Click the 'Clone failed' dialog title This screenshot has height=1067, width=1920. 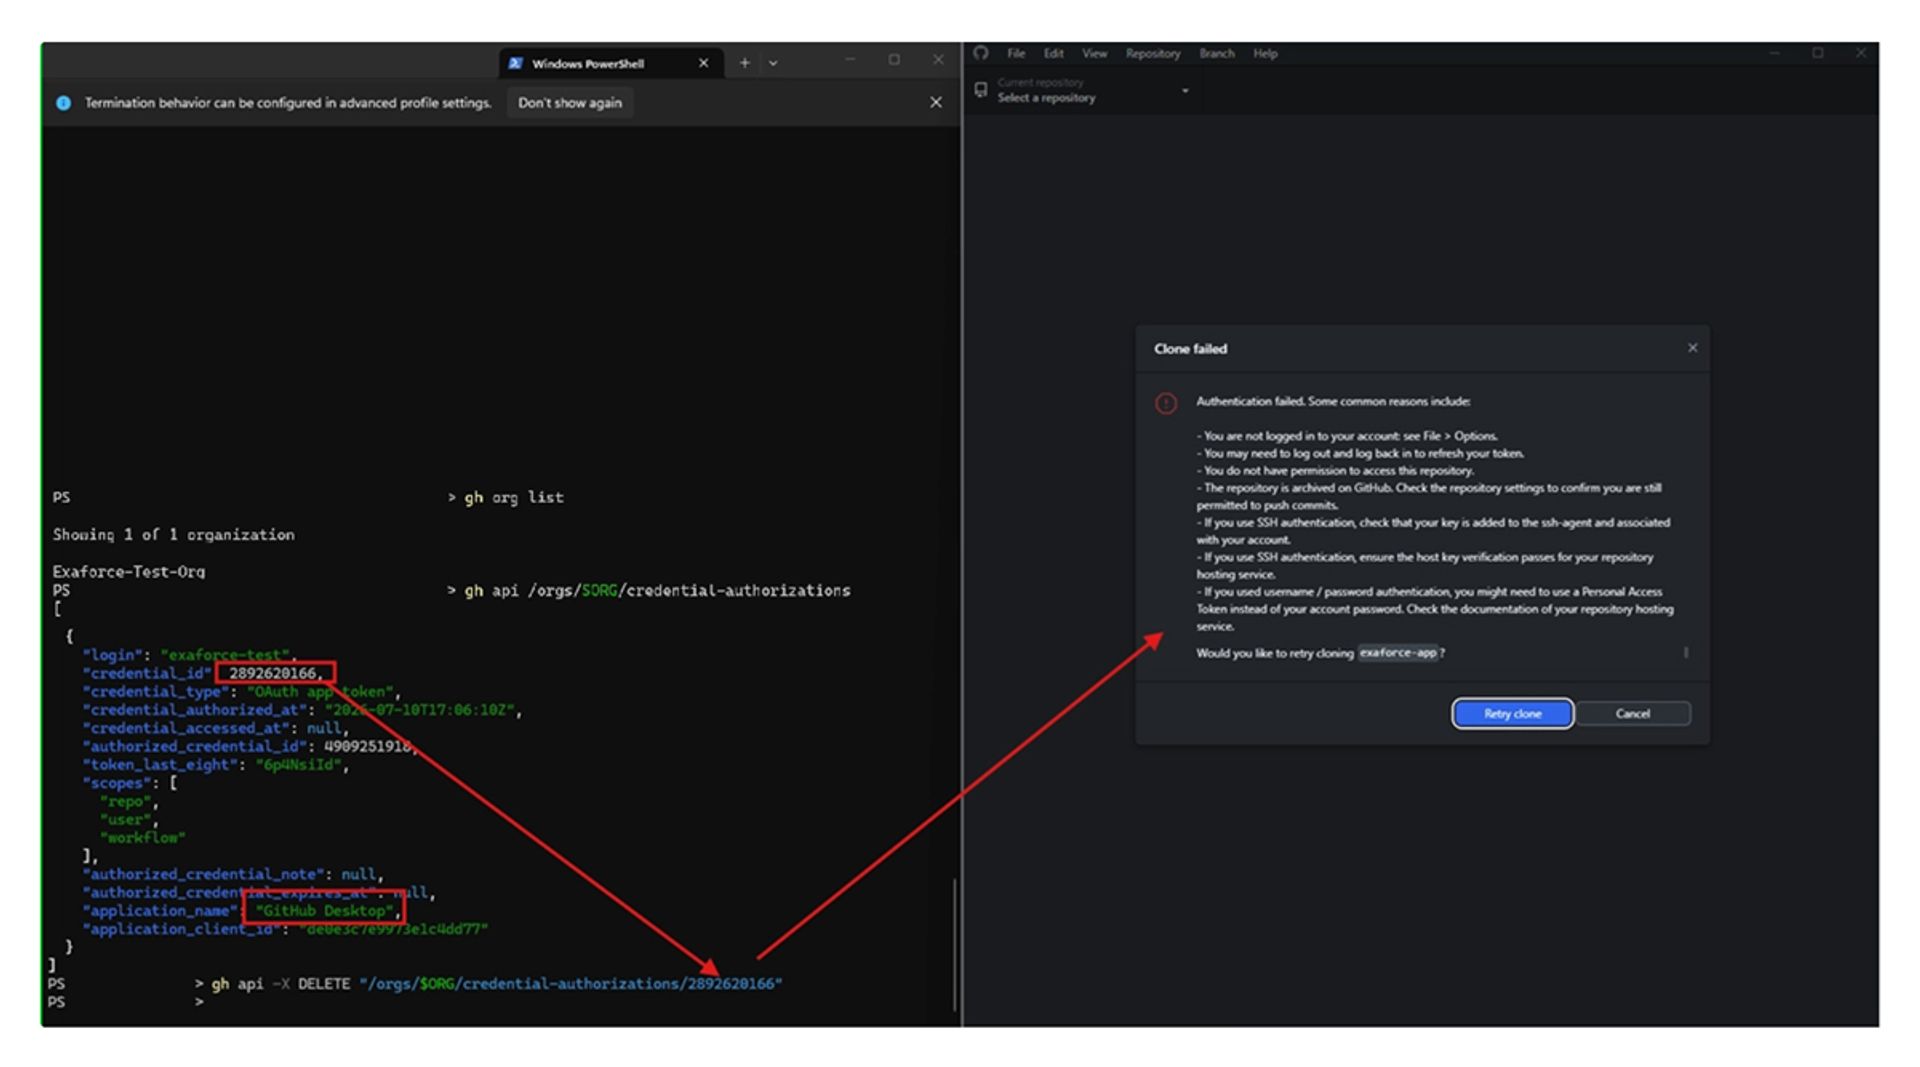[x=1190, y=349]
